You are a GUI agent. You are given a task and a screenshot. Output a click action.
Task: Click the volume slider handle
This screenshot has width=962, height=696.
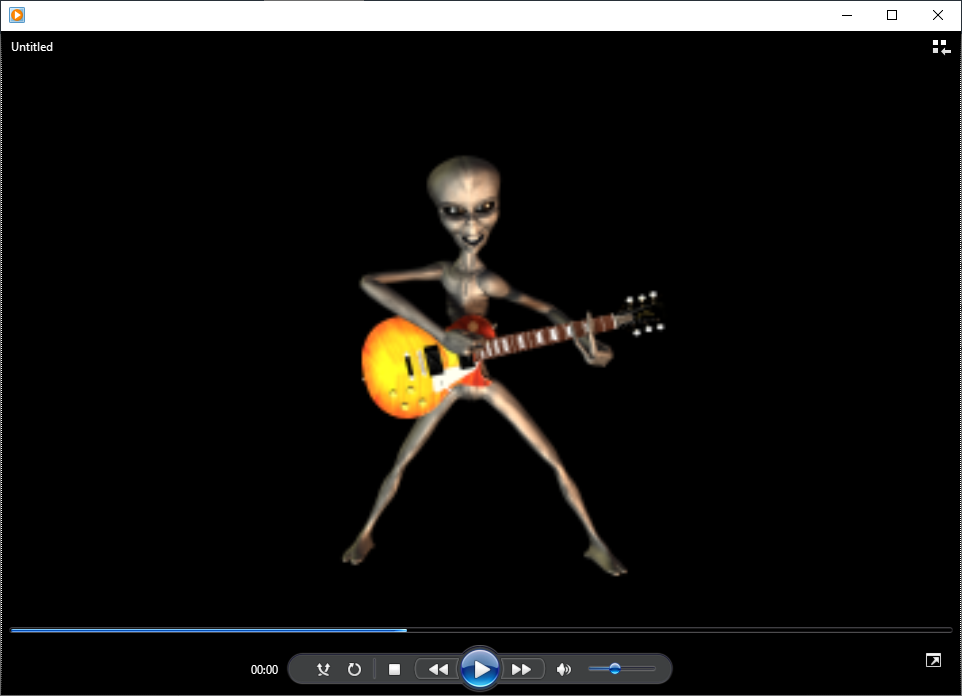[x=615, y=669]
